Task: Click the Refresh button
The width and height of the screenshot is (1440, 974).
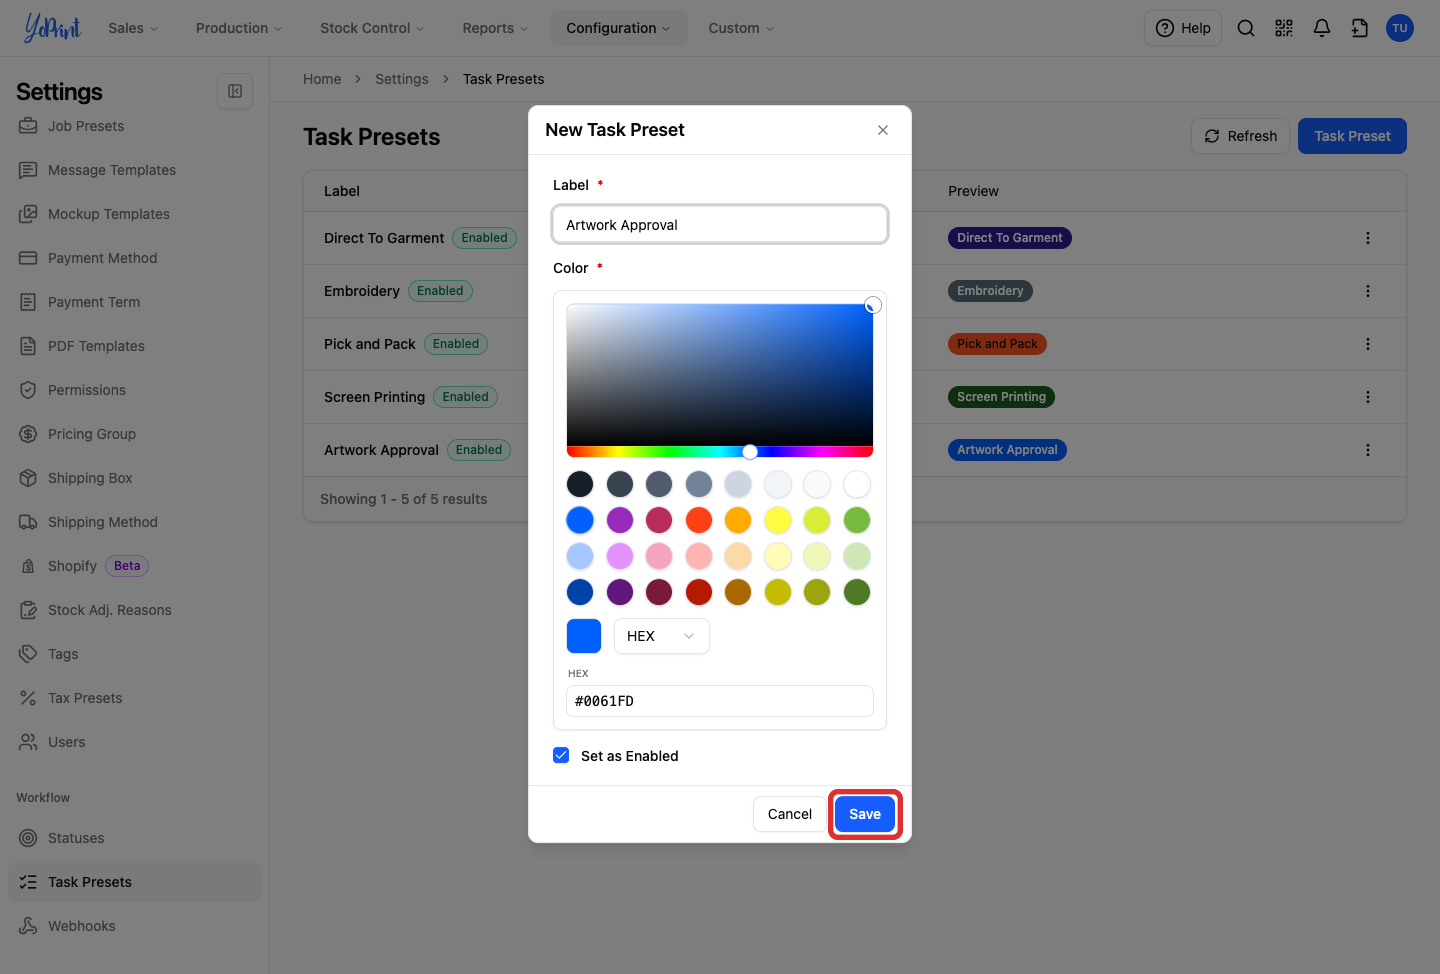Action: [x=1240, y=136]
